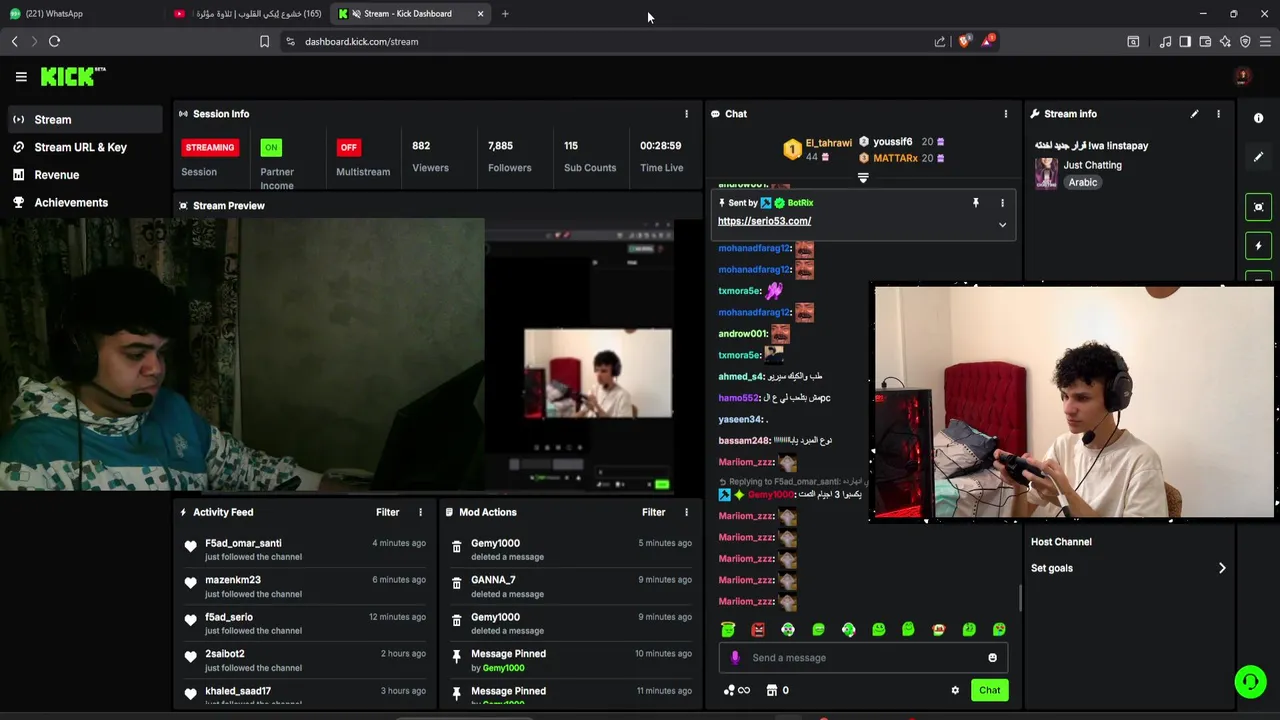
Task: Click the Host Channel option
Action: [x=1061, y=542]
